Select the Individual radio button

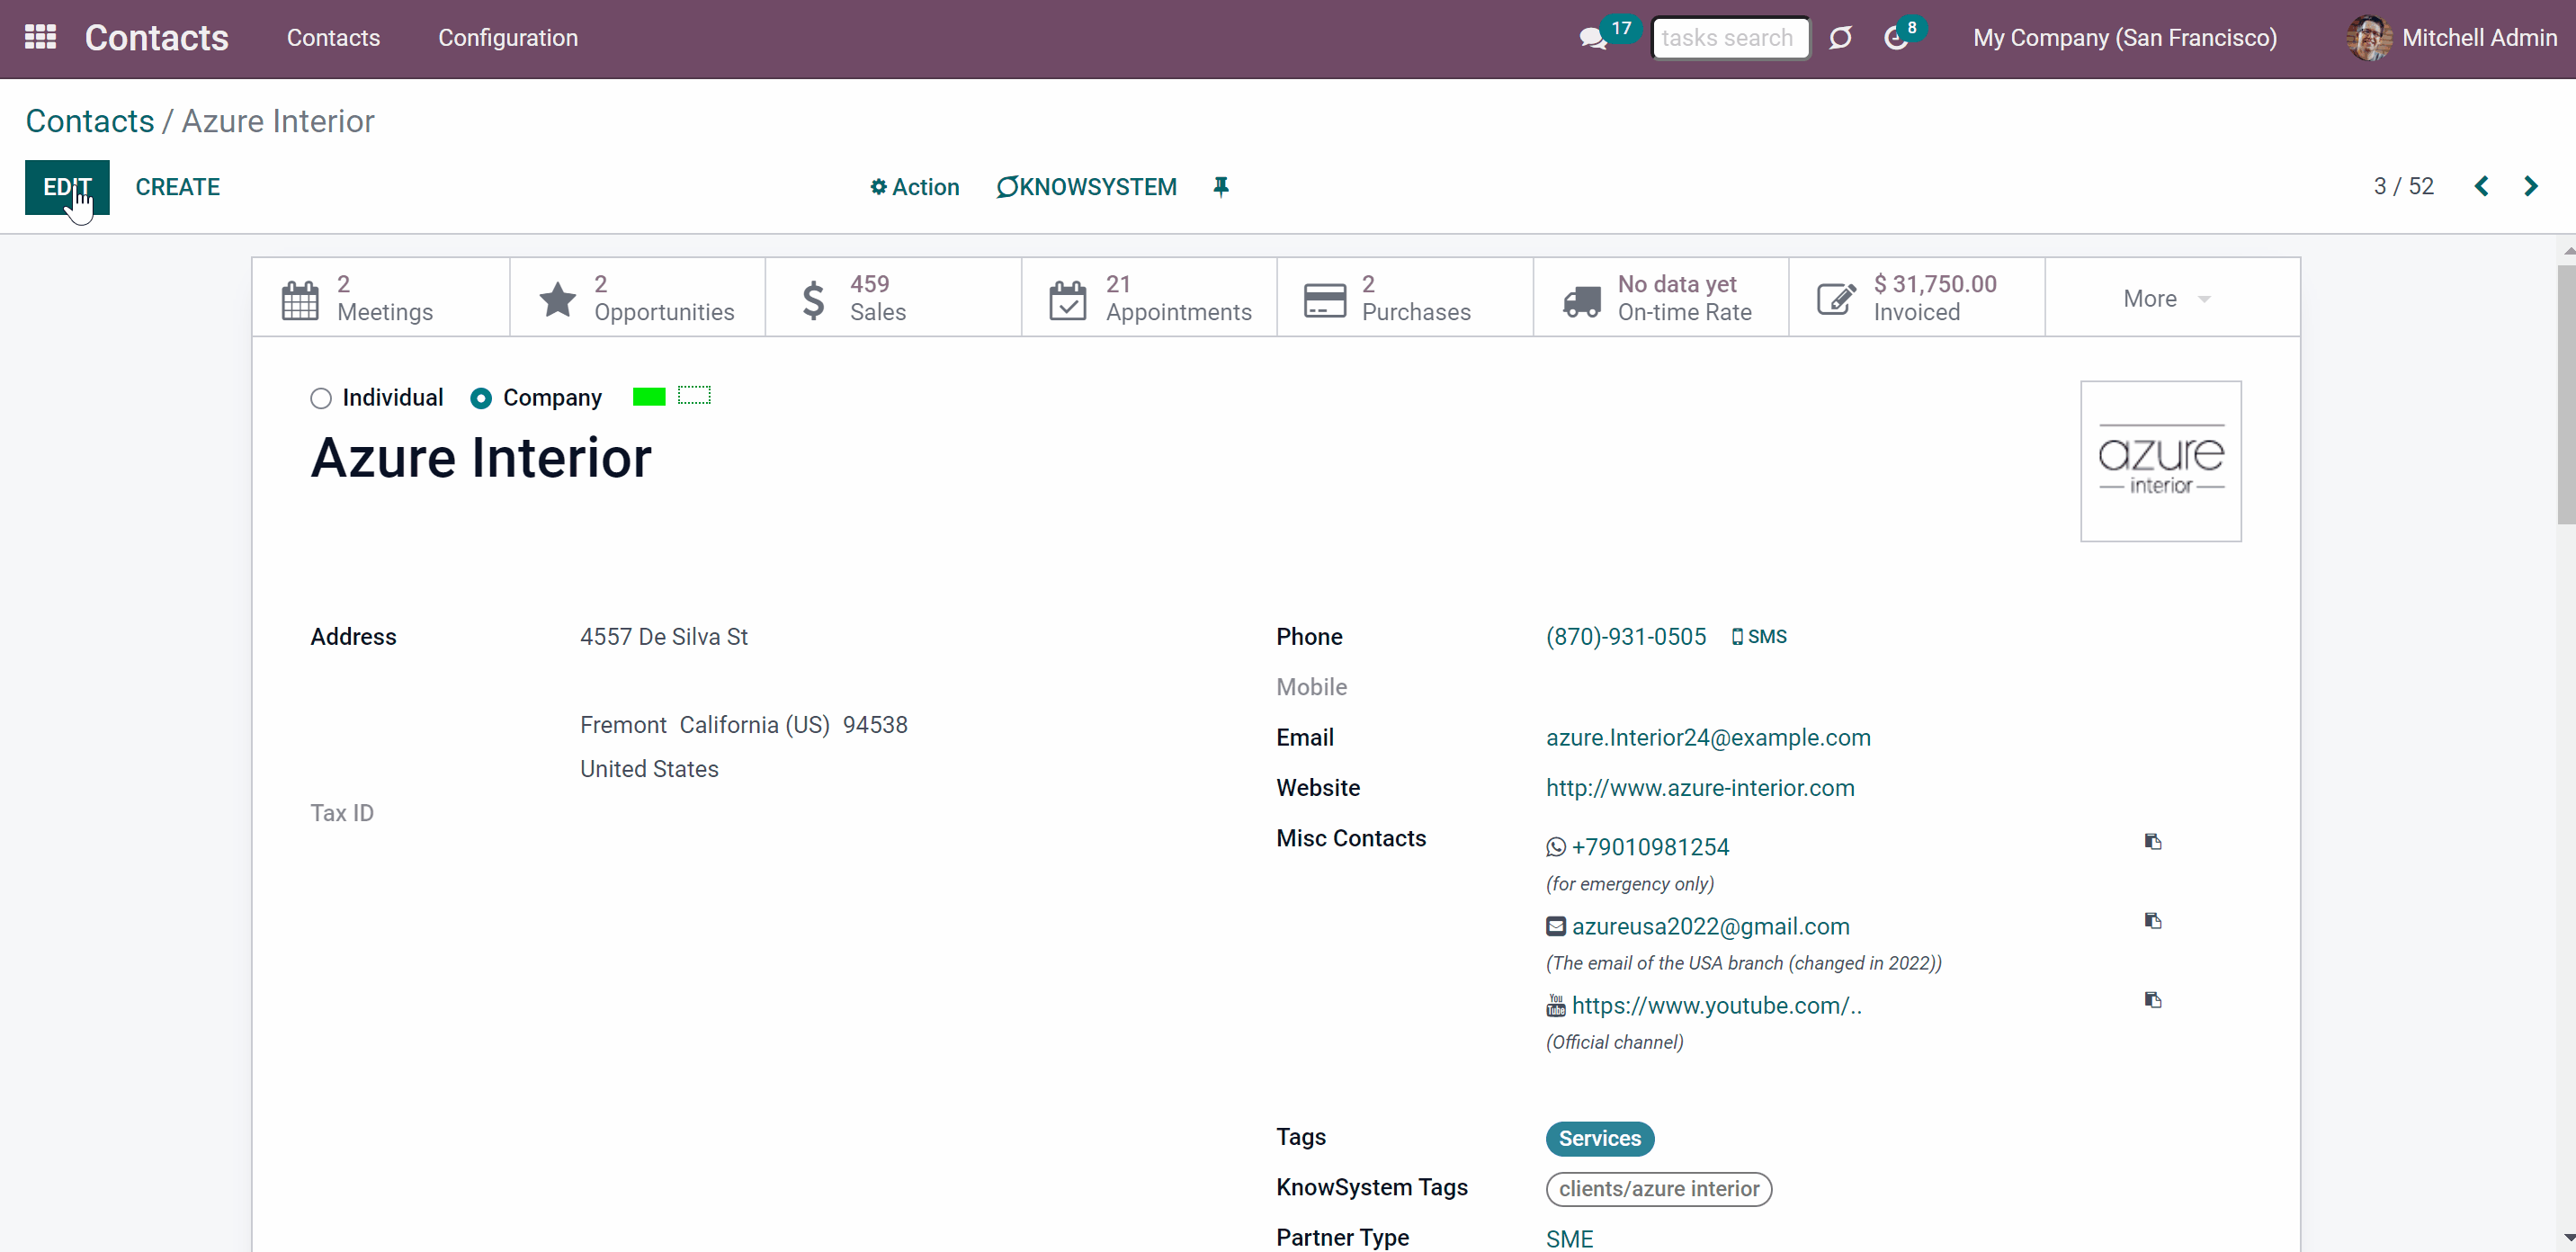pyautogui.click(x=320, y=398)
